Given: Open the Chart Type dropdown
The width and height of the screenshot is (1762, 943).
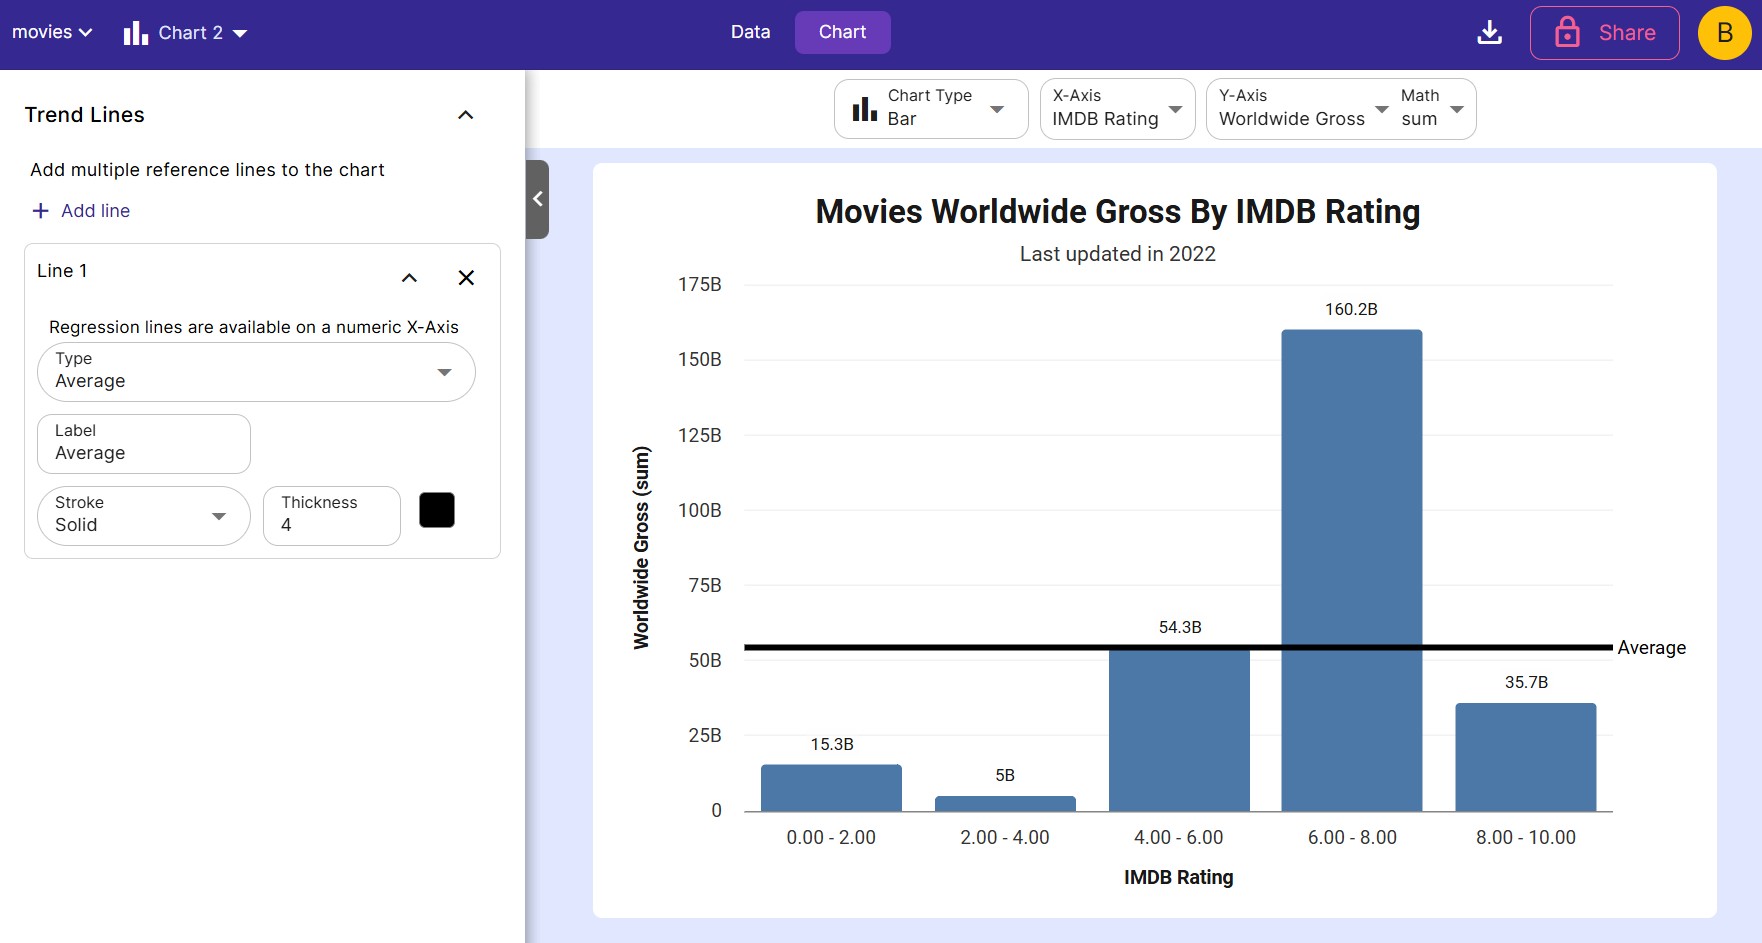Looking at the screenshot, I should pyautogui.click(x=931, y=109).
